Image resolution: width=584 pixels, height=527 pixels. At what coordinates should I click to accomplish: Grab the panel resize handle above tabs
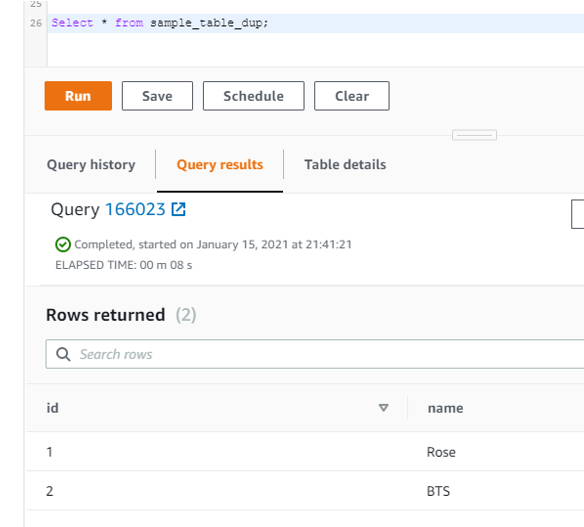[474, 135]
